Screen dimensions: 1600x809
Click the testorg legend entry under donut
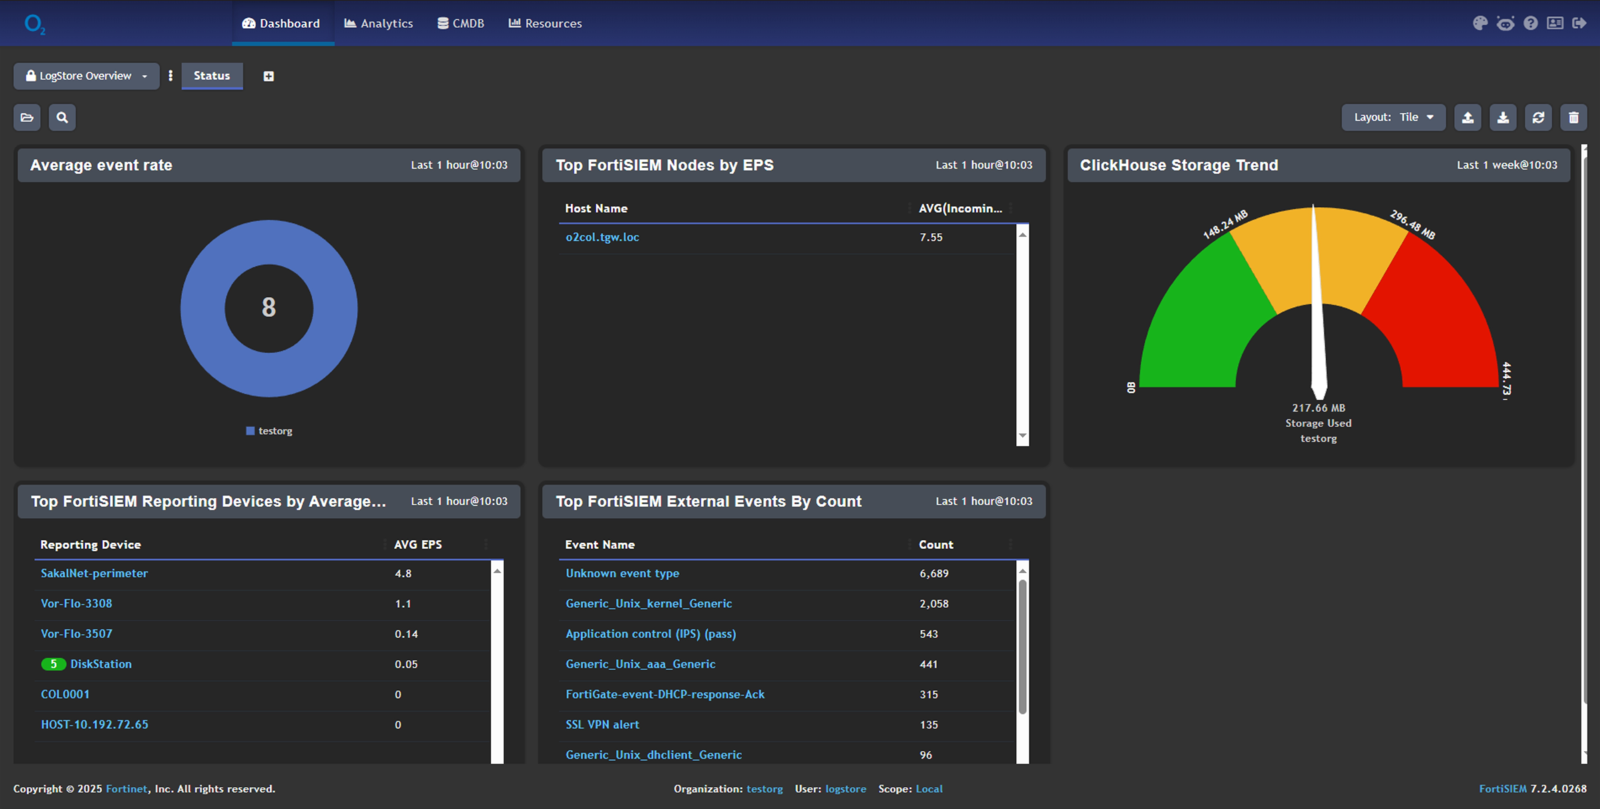click(x=269, y=431)
